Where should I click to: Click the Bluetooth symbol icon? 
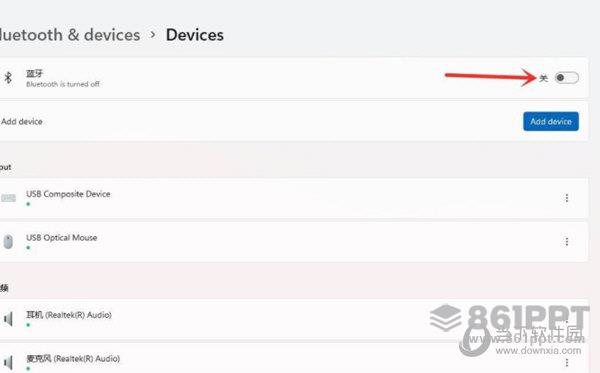(8, 78)
